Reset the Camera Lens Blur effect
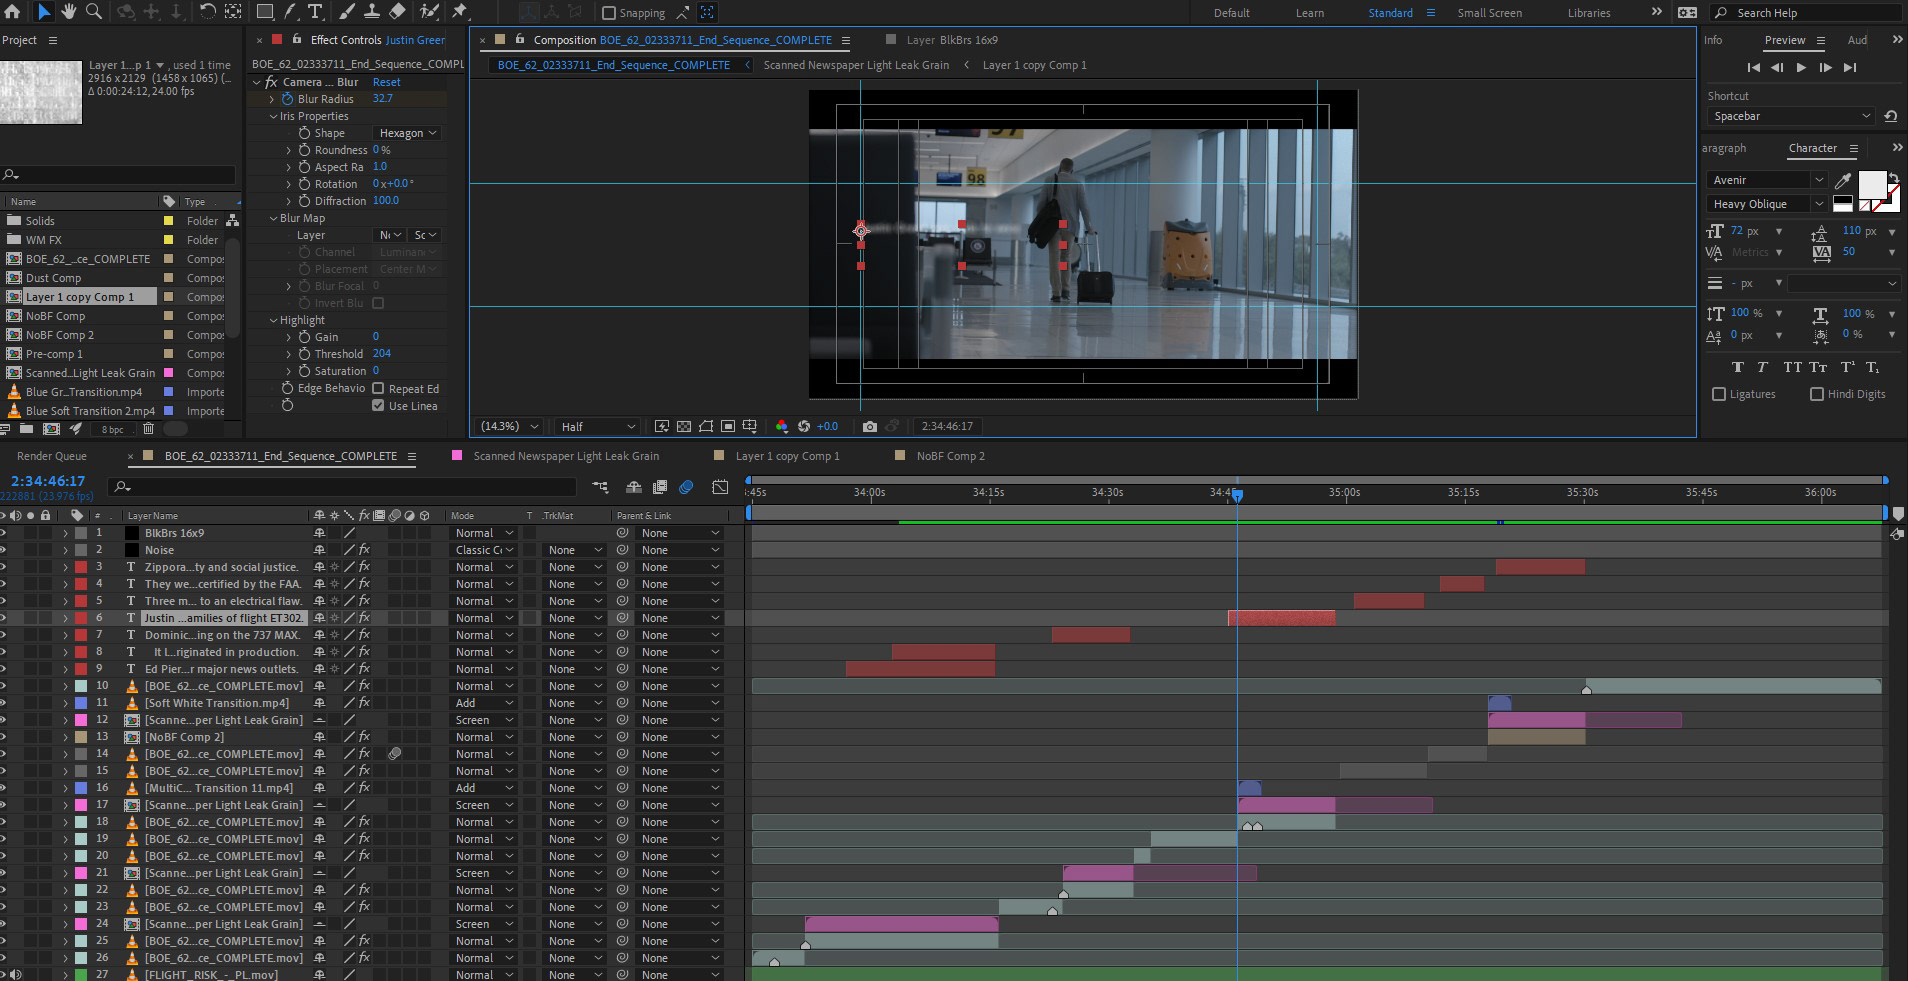 386,82
